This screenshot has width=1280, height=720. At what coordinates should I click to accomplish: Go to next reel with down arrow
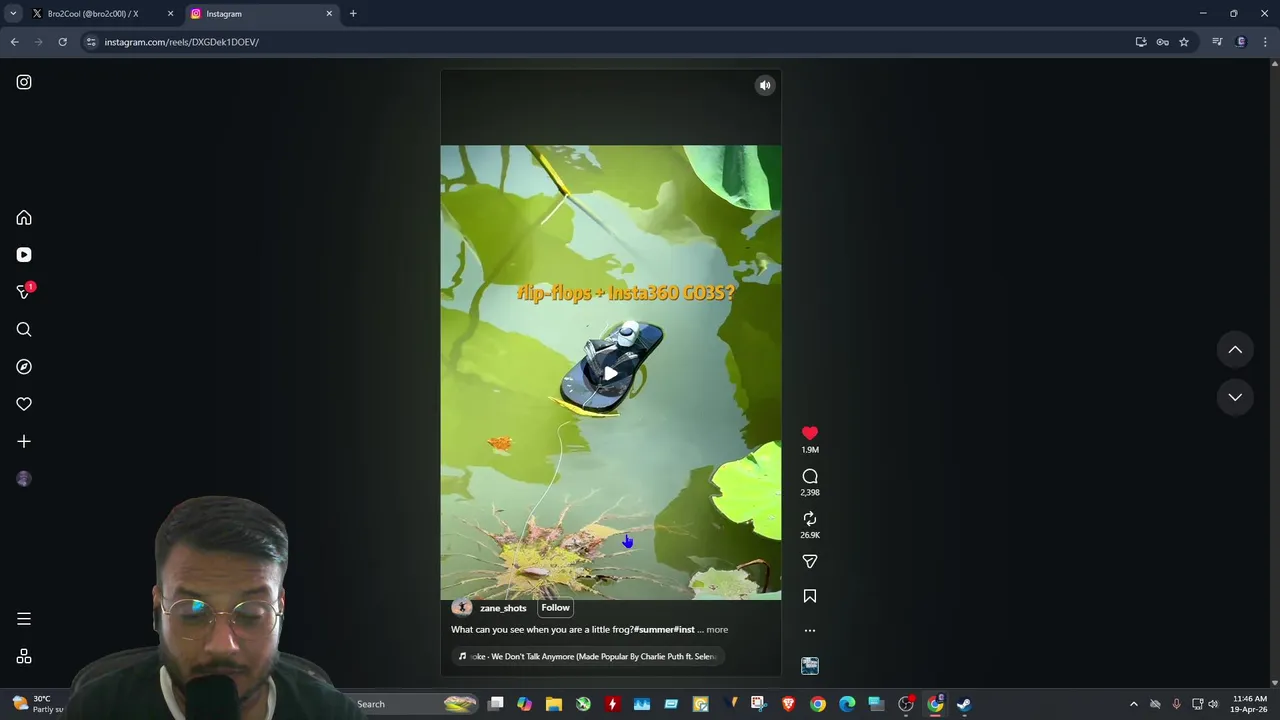point(1235,397)
